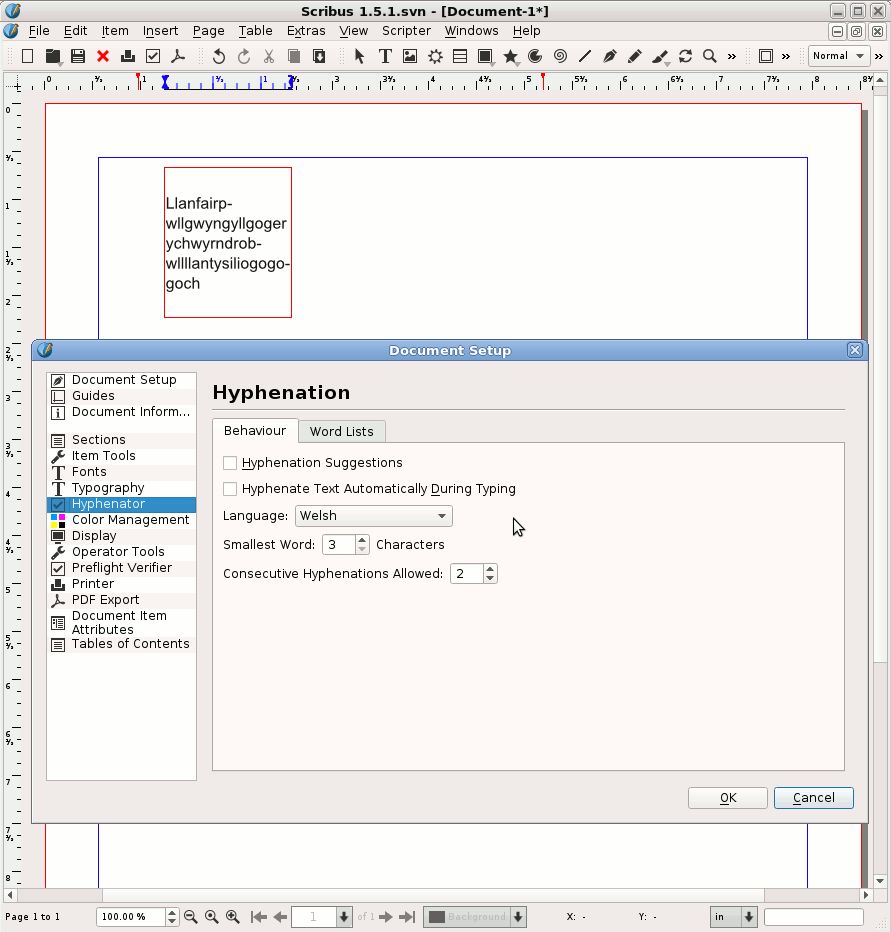Open the Language dropdown showing Welsh
Image resolution: width=891 pixels, height=932 pixels.
[x=373, y=516]
